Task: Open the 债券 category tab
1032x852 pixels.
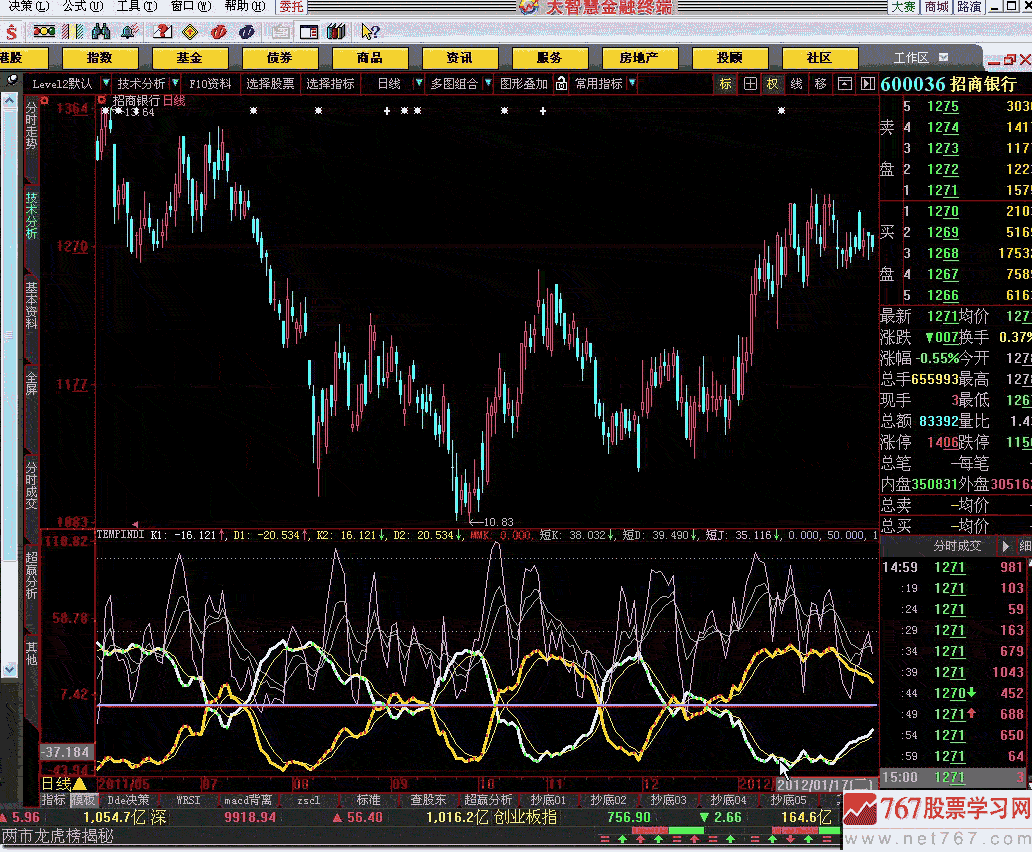Action: click(280, 58)
